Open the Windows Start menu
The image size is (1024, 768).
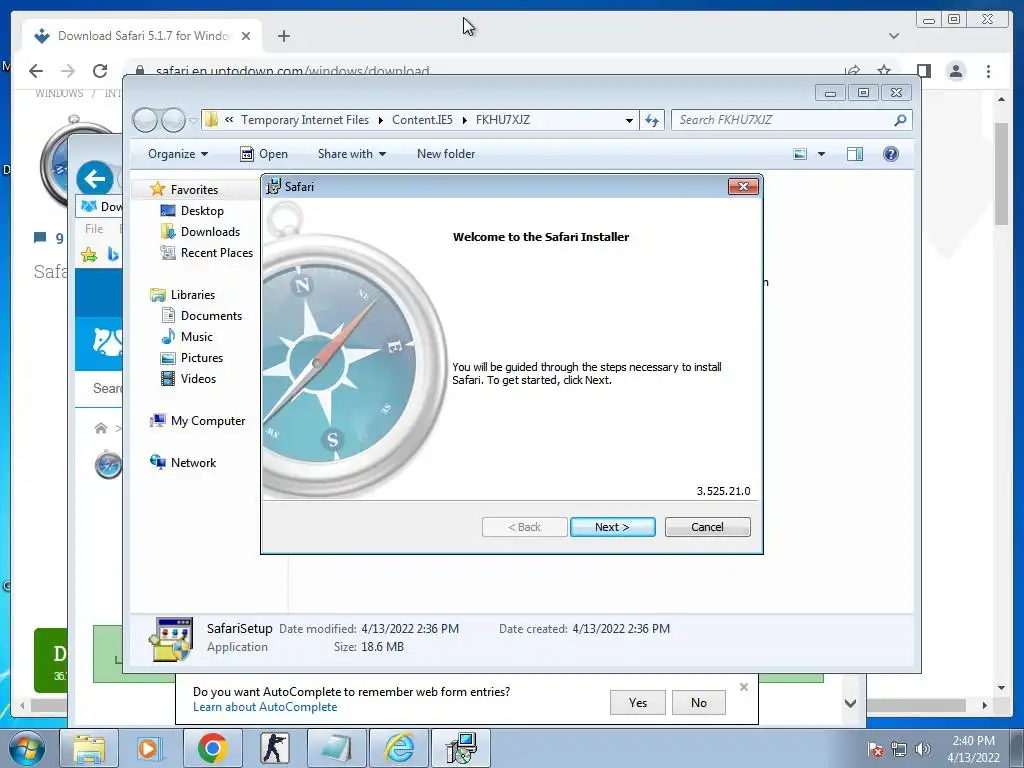pos(27,748)
